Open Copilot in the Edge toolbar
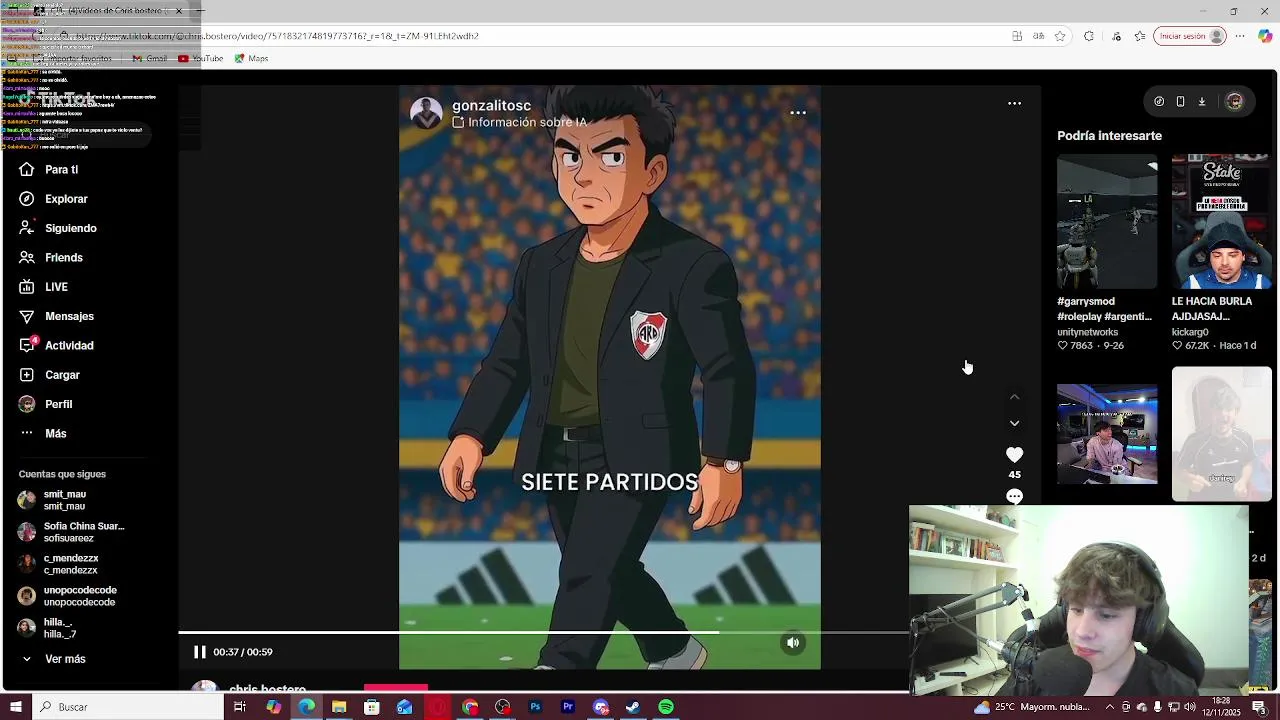The image size is (1280, 720). pyautogui.click(x=1265, y=36)
